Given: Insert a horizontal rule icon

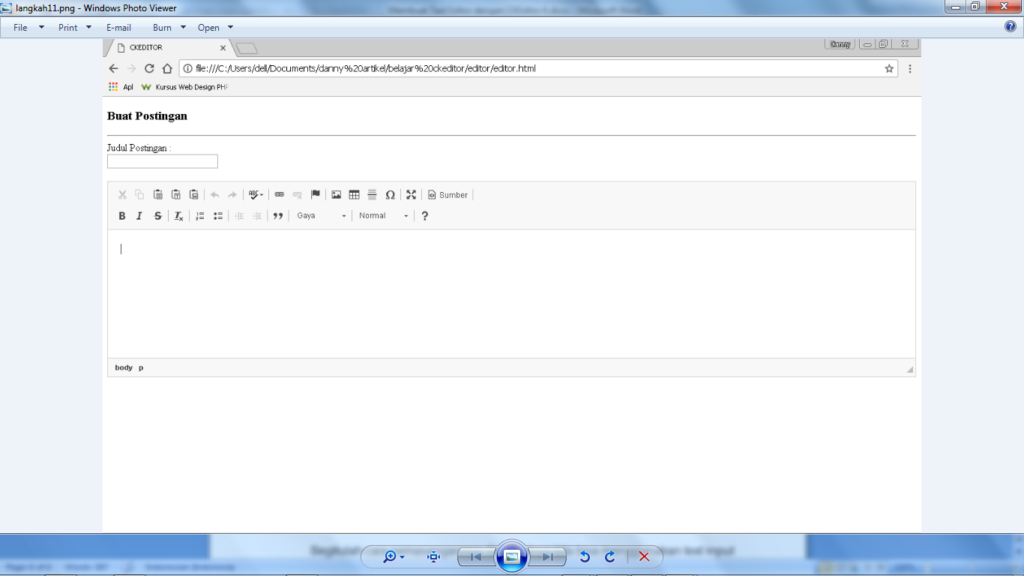Looking at the screenshot, I should [x=371, y=195].
